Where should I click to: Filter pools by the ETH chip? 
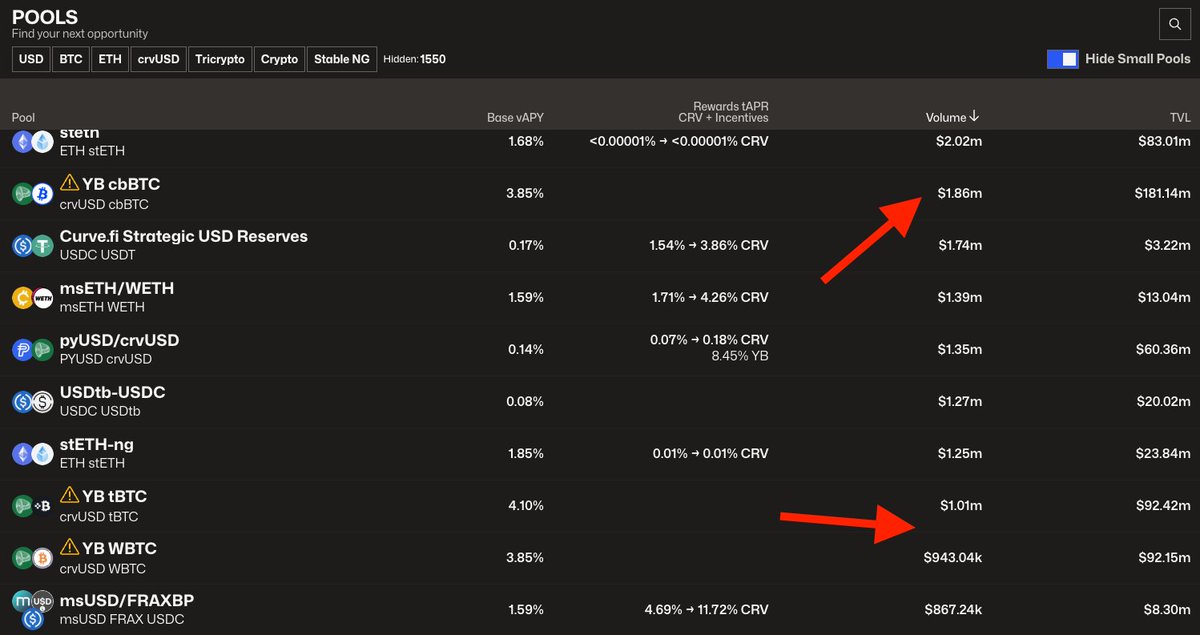point(110,59)
